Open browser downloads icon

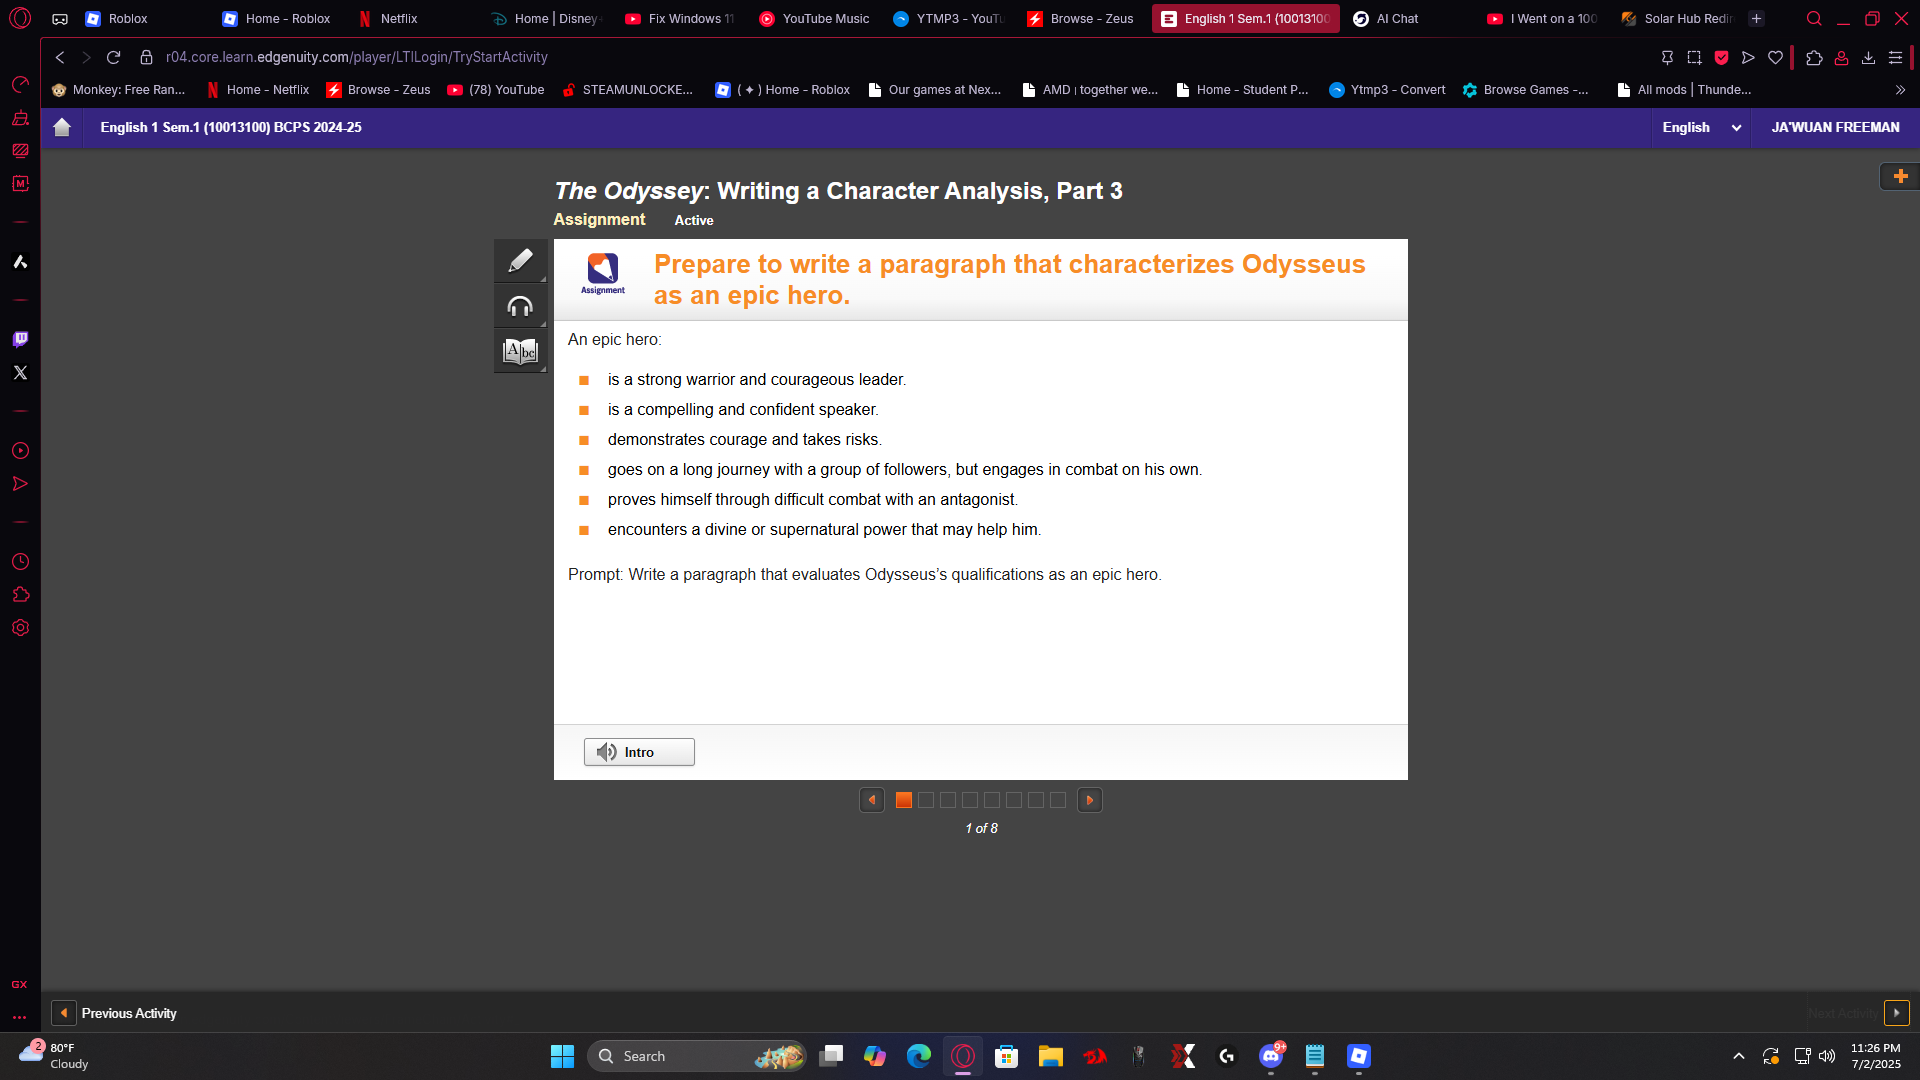click(x=1868, y=57)
